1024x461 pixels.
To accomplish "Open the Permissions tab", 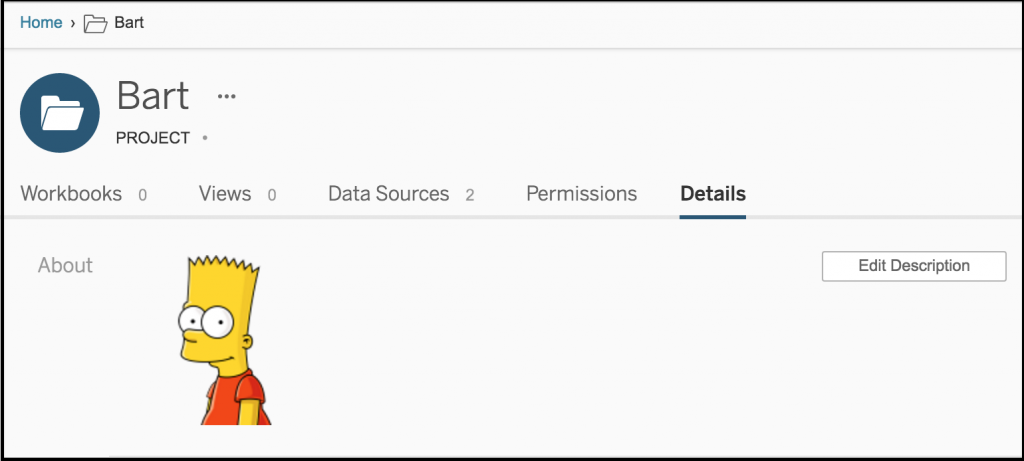I will click(x=582, y=194).
